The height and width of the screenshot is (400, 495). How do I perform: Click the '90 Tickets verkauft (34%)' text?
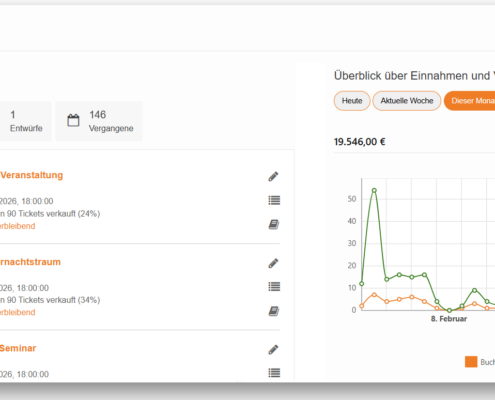click(x=53, y=300)
